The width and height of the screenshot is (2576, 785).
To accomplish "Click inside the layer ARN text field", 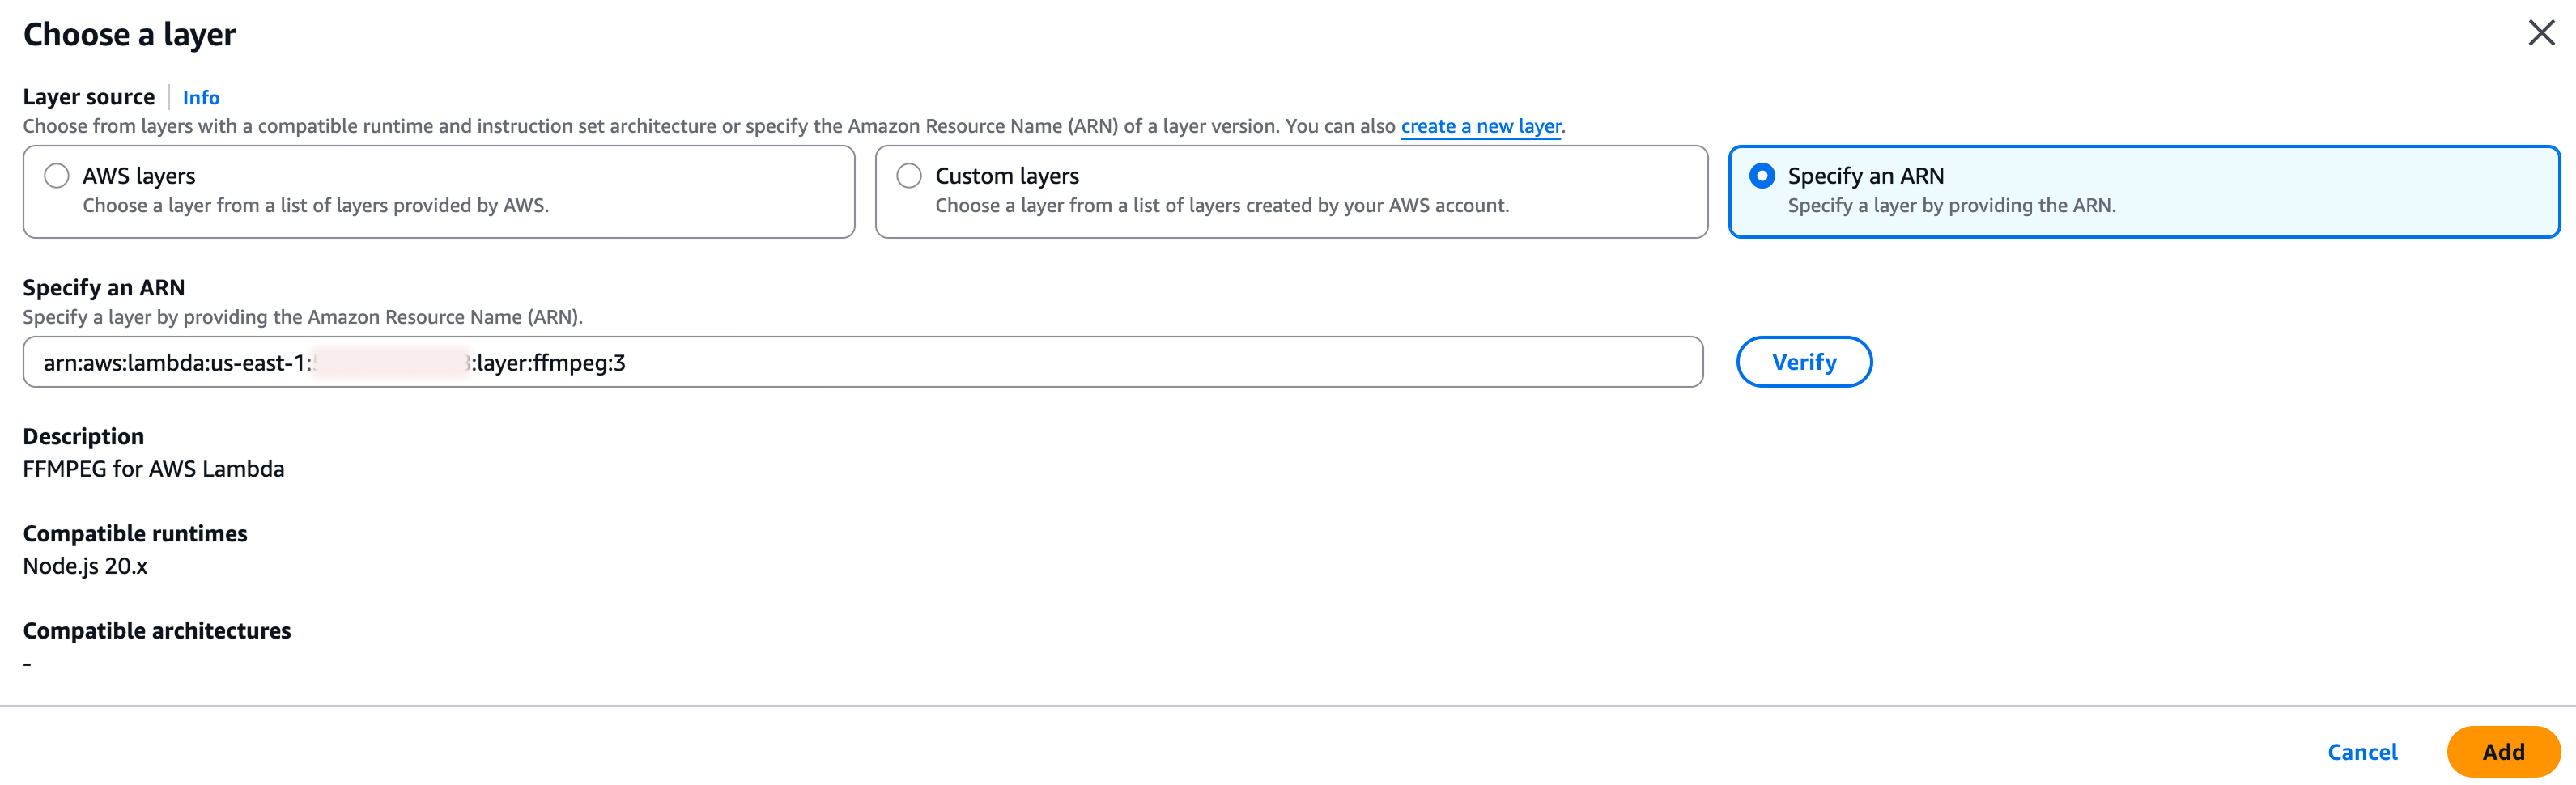I will [x=1000, y=362].
